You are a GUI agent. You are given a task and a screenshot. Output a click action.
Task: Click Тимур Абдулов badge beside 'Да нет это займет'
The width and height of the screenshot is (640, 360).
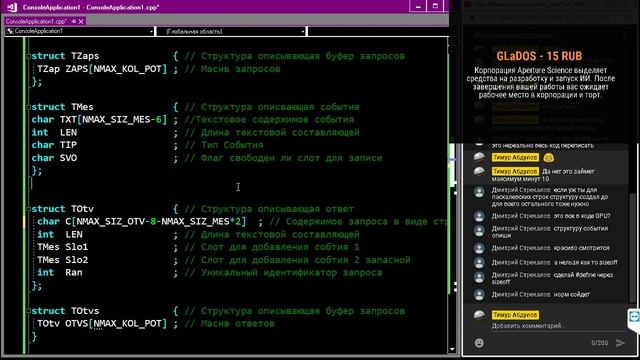[x=515, y=171]
